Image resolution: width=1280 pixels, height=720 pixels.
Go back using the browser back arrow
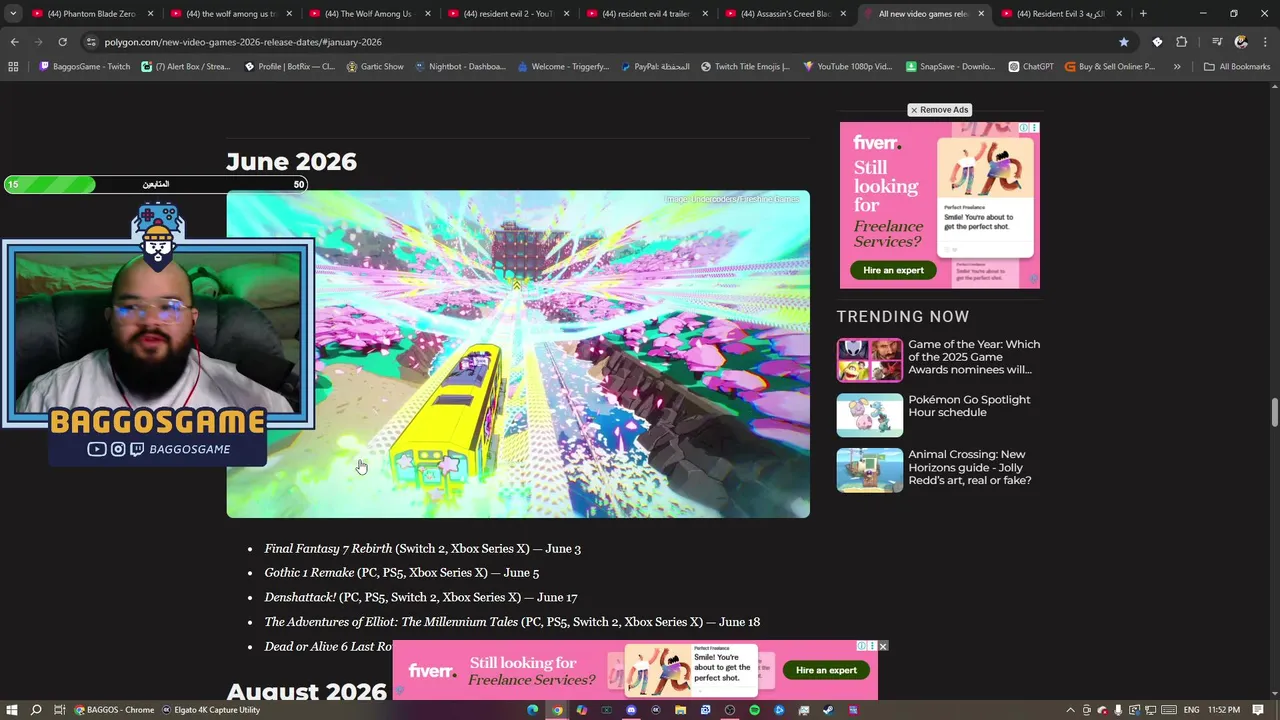(14, 42)
